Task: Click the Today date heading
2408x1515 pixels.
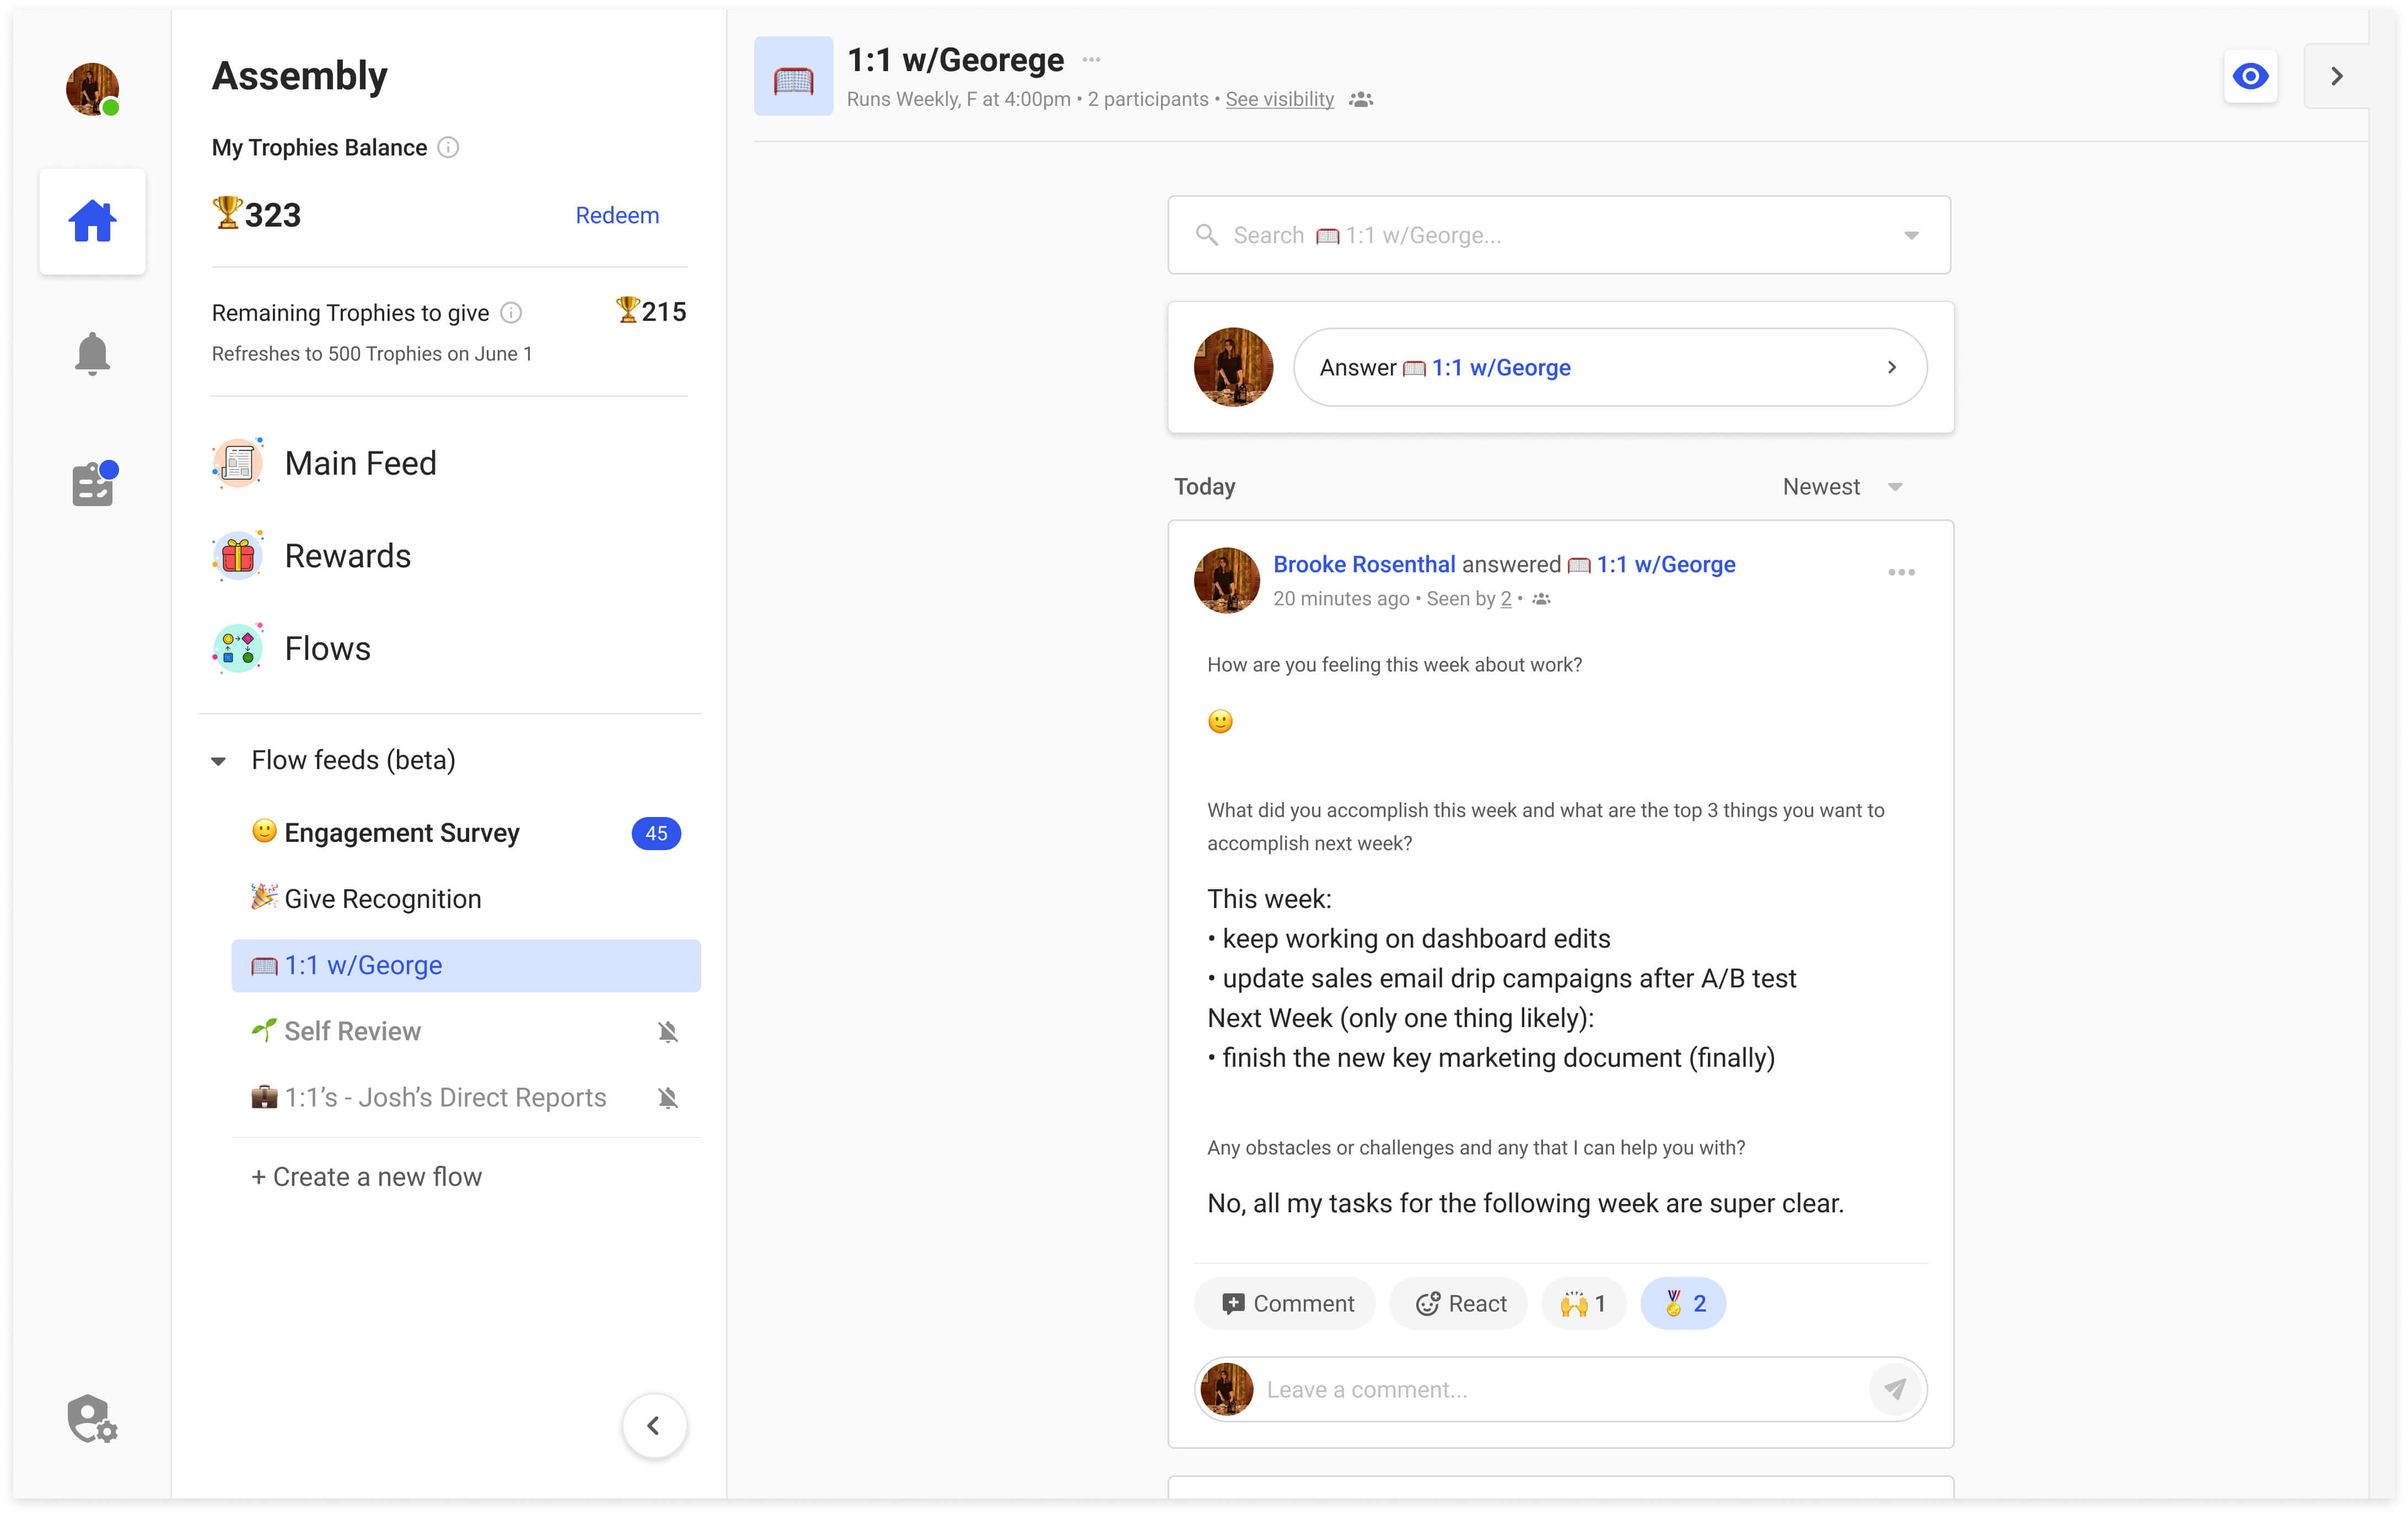Action: [x=1204, y=487]
